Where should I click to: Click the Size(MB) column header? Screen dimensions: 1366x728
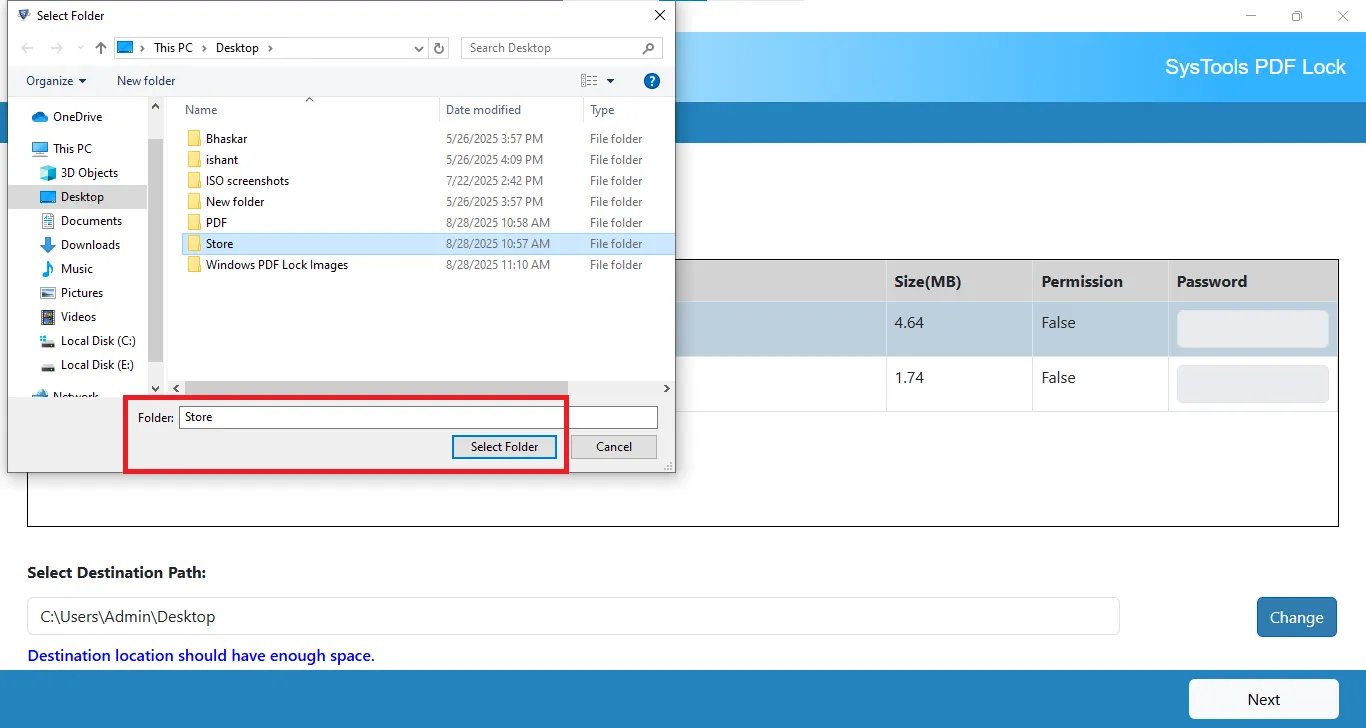[x=927, y=282]
